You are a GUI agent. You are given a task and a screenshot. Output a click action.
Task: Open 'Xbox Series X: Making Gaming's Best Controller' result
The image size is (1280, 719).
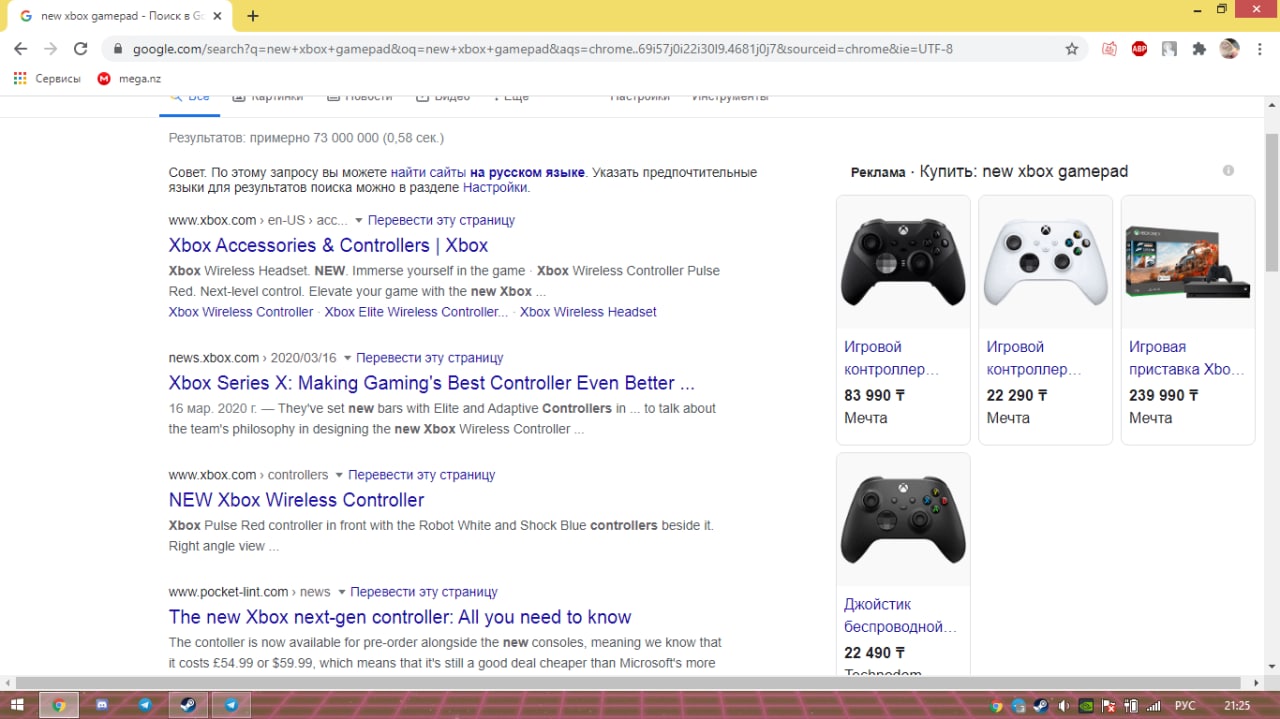pos(431,382)
